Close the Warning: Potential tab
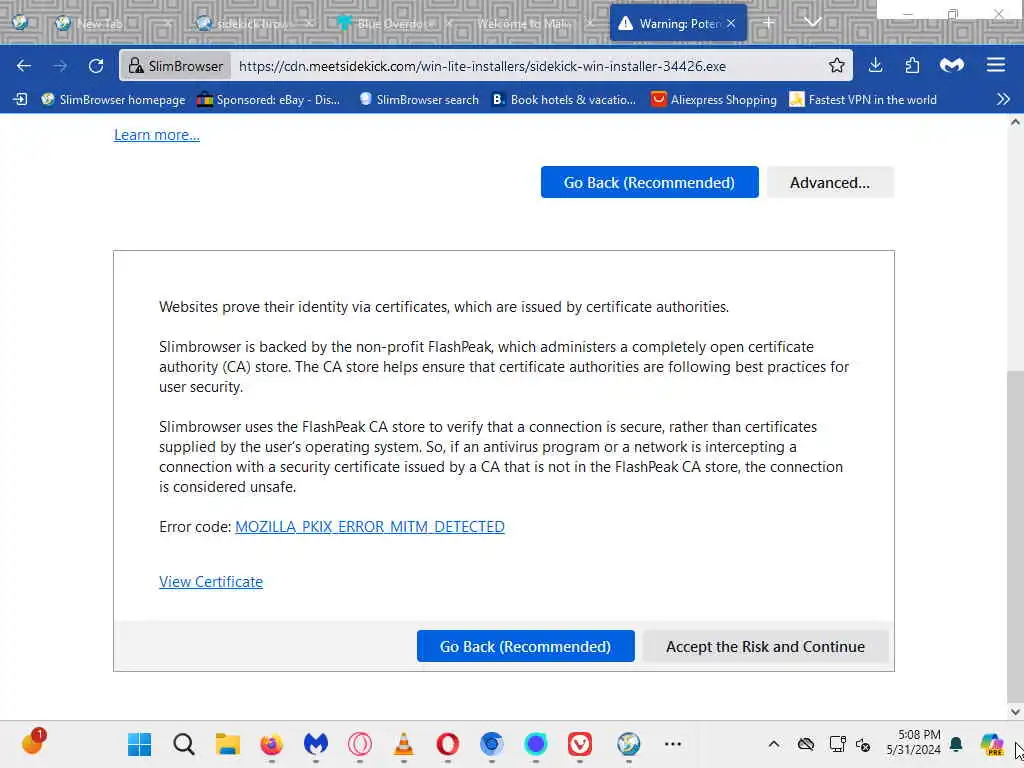This screenshot has height=768, width=1024. (x=731, y=24)
